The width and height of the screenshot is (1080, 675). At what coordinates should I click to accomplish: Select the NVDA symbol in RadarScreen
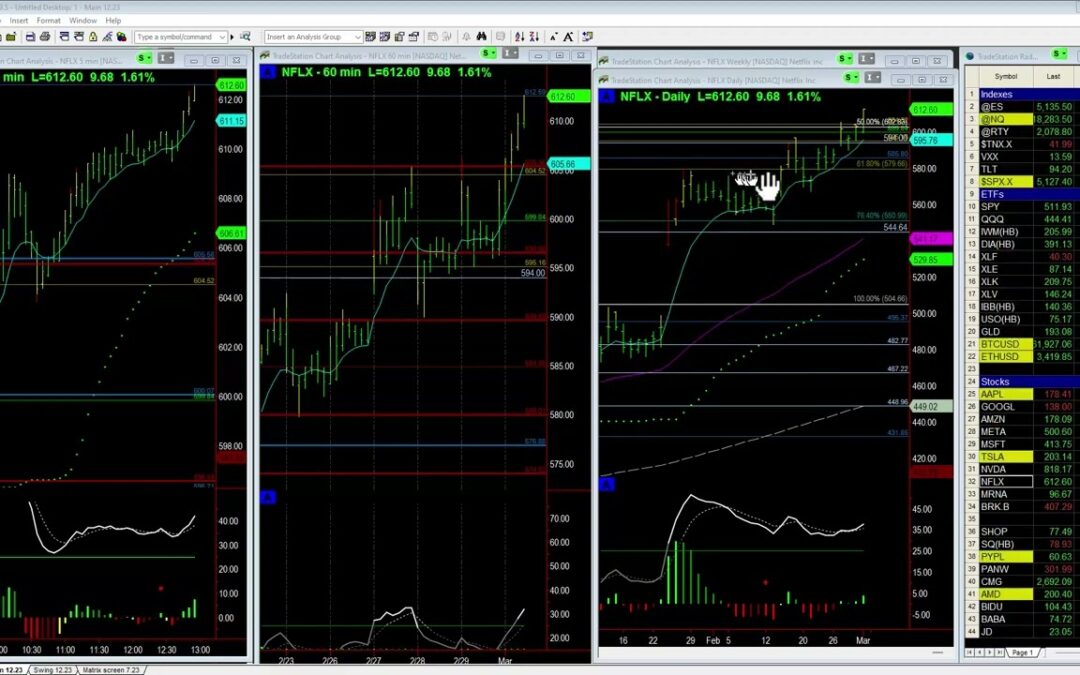point(1006,469)
